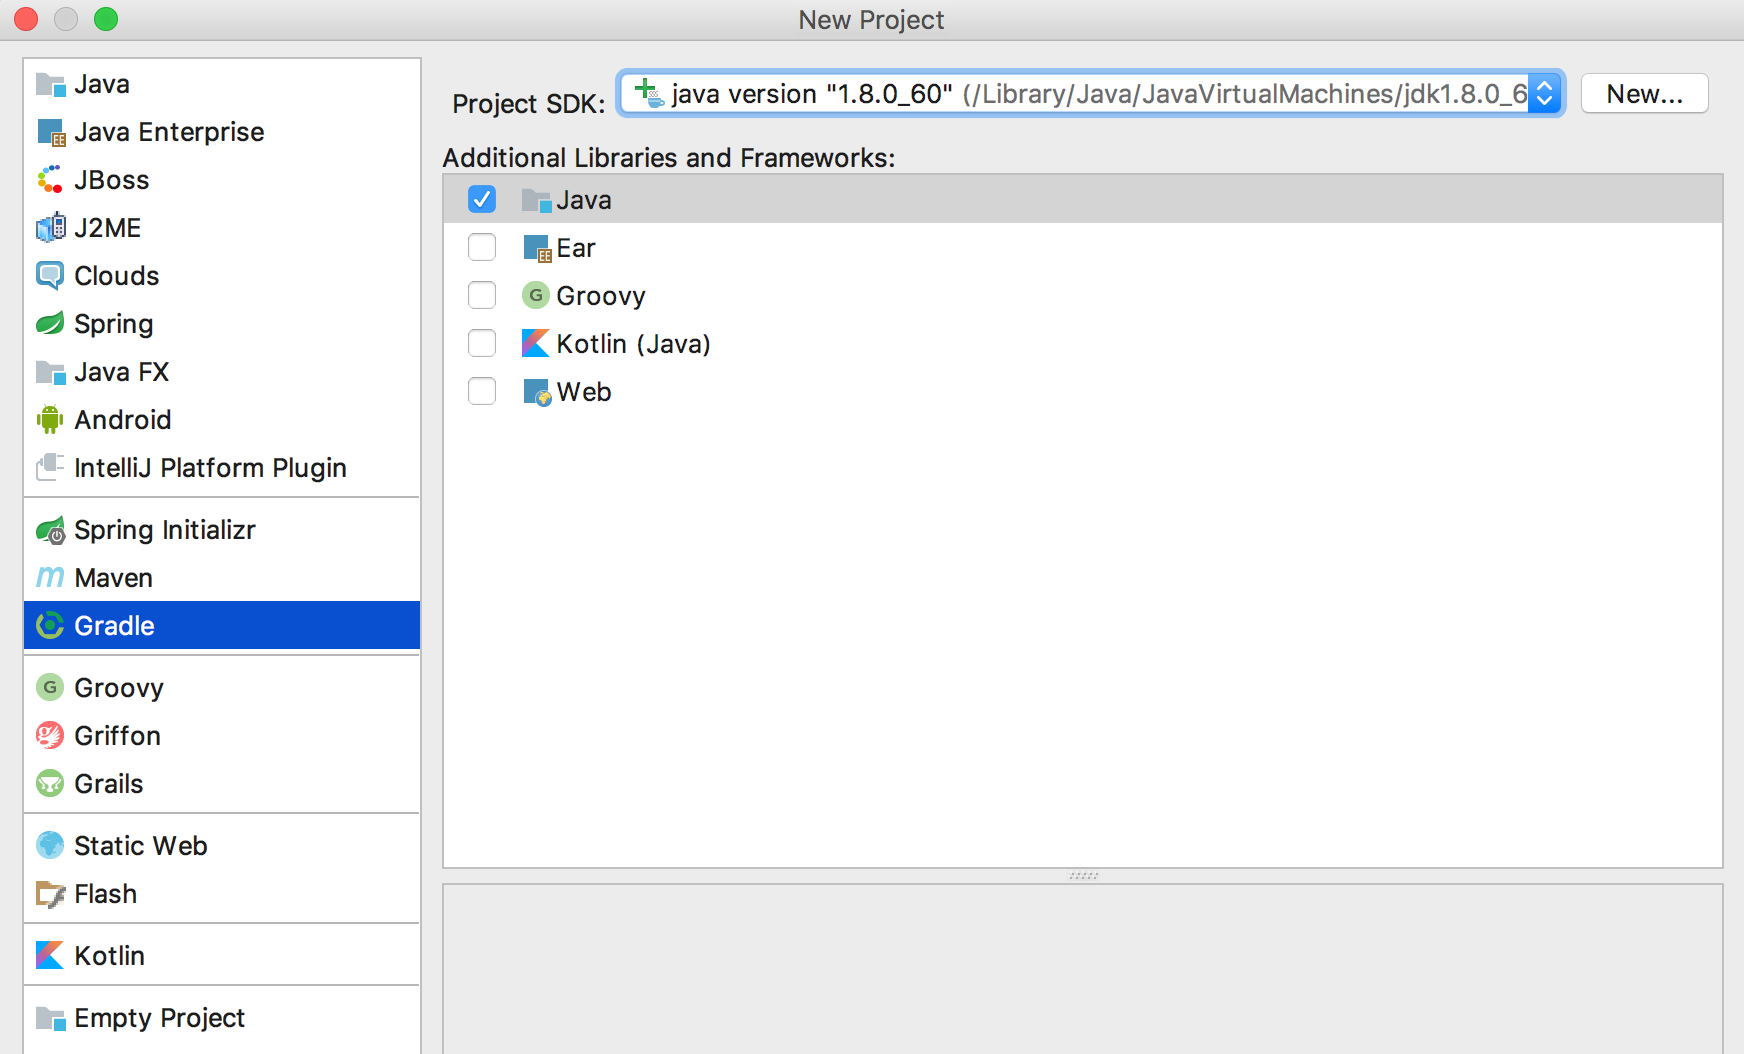Click the Griffon project type icon
This screenshot has width=1744, height=1054.
(x=49, y=736)
